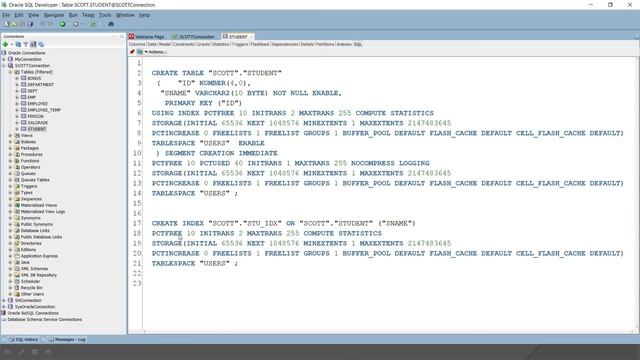640x360 pixels.
Task: Open the Tools menu
Action: pos(105,15)
